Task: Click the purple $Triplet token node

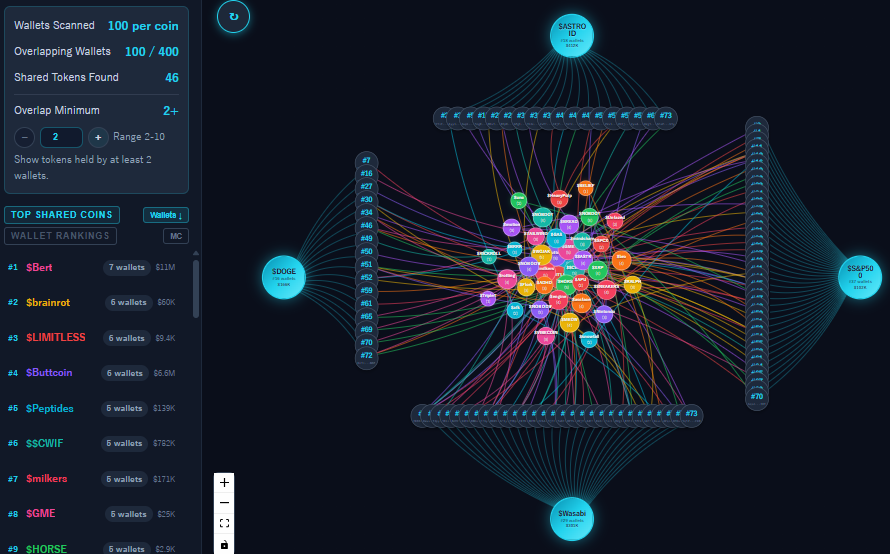Action: (x=488, y=299)
